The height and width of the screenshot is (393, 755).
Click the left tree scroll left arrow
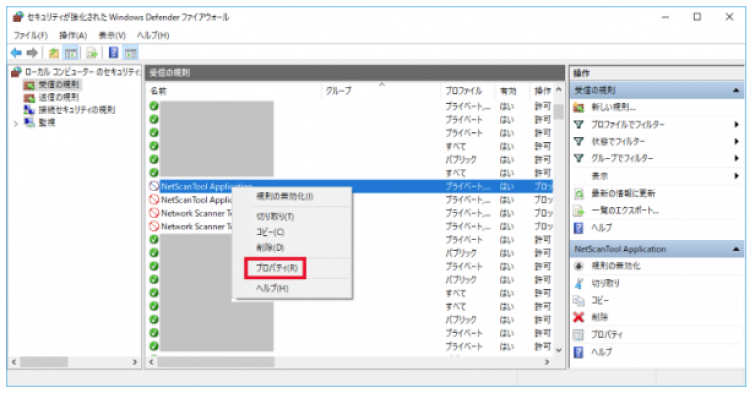(14, 362)
